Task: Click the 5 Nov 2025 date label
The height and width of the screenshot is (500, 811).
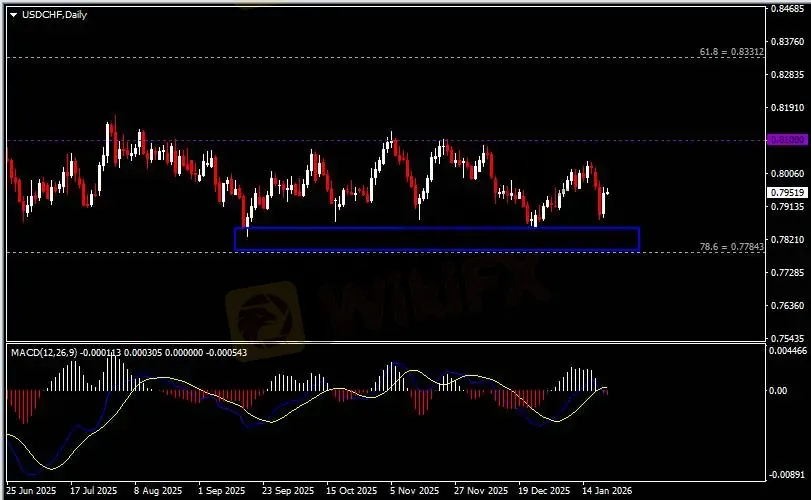Action: pyautogui.click(x=415, y=490)
